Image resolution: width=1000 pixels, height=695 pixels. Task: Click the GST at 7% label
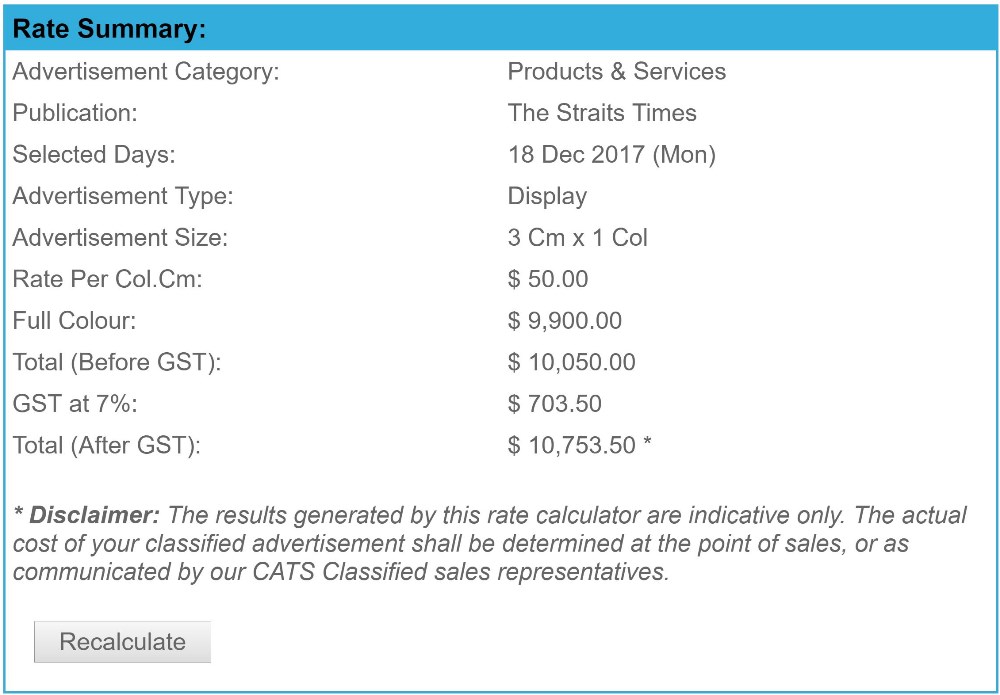(x=75, y=404)
